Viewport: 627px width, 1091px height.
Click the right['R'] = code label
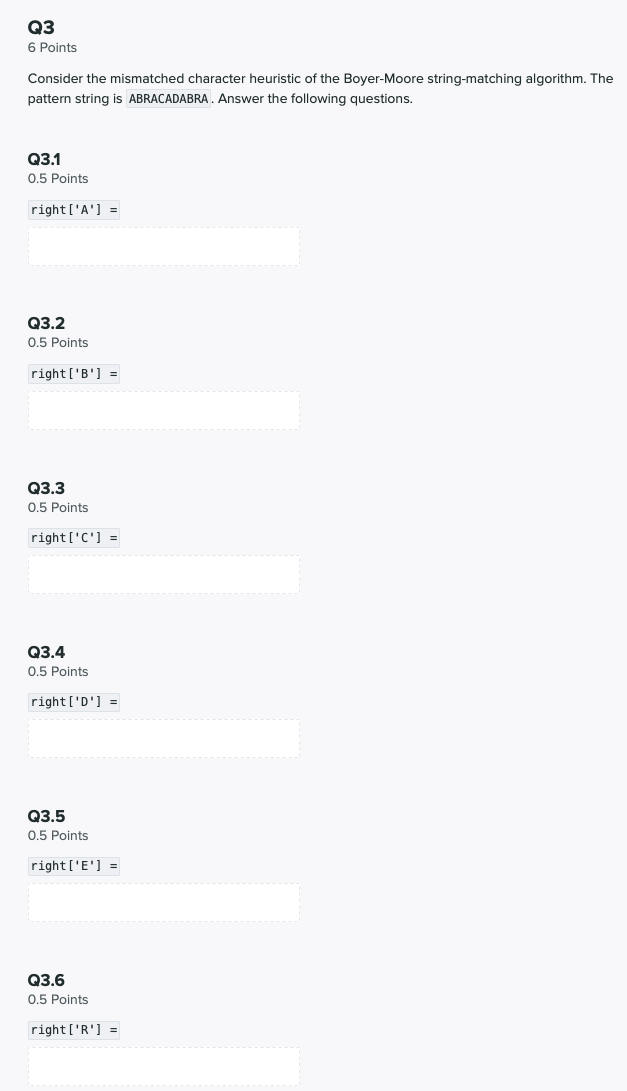tap(74, 1030)
